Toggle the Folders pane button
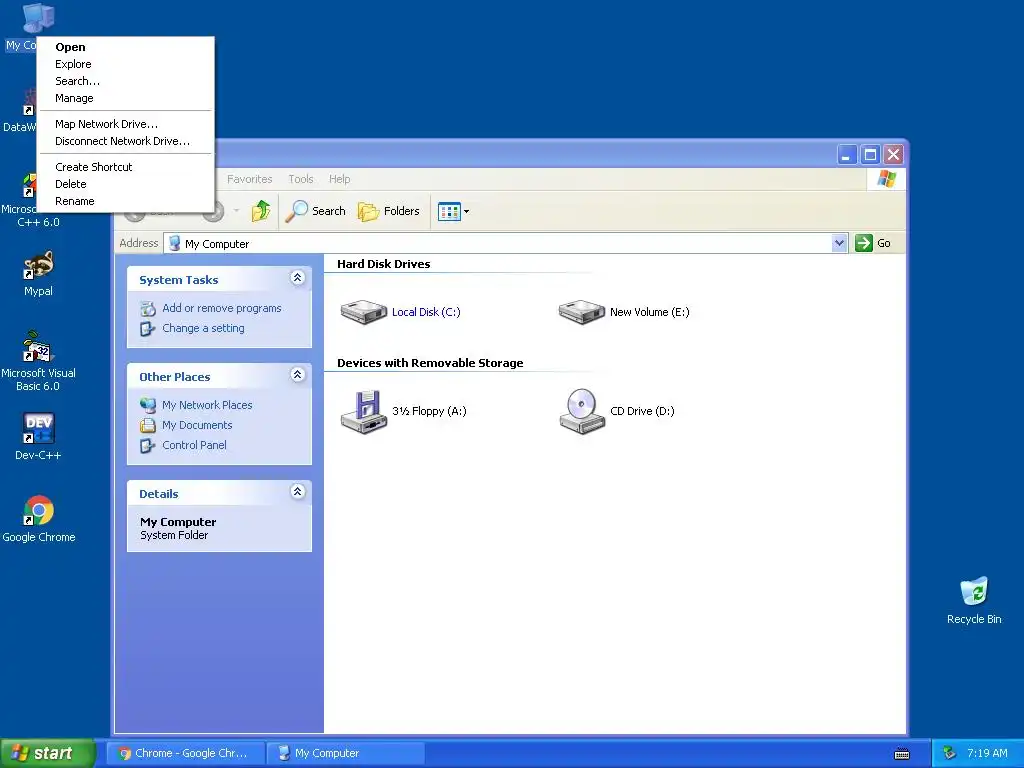Screen dimensions: 1024x768 tap(389, 211)
